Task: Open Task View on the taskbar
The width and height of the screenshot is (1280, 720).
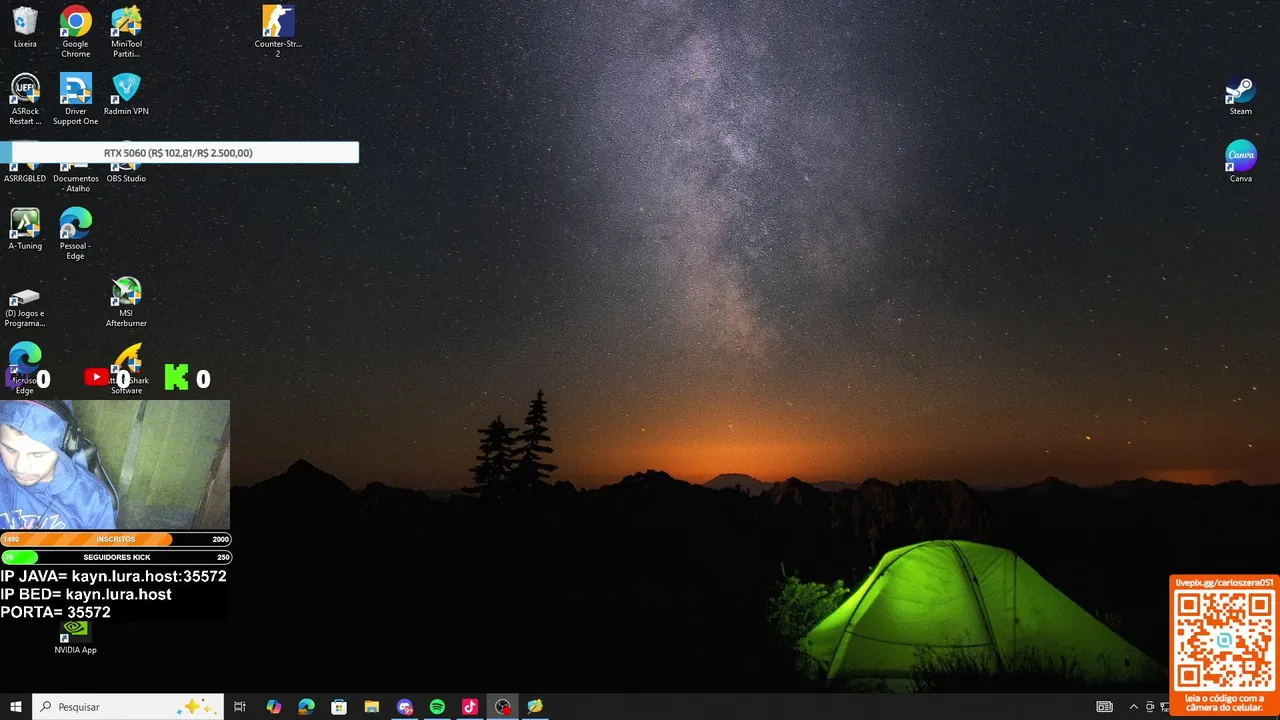Action: pos(240,707)
